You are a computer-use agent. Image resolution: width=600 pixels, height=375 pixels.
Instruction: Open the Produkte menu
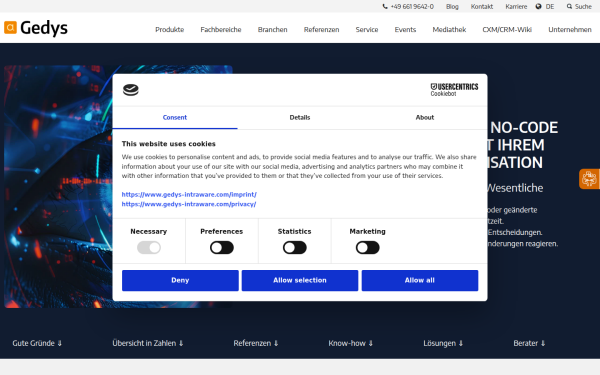point(170,29)
